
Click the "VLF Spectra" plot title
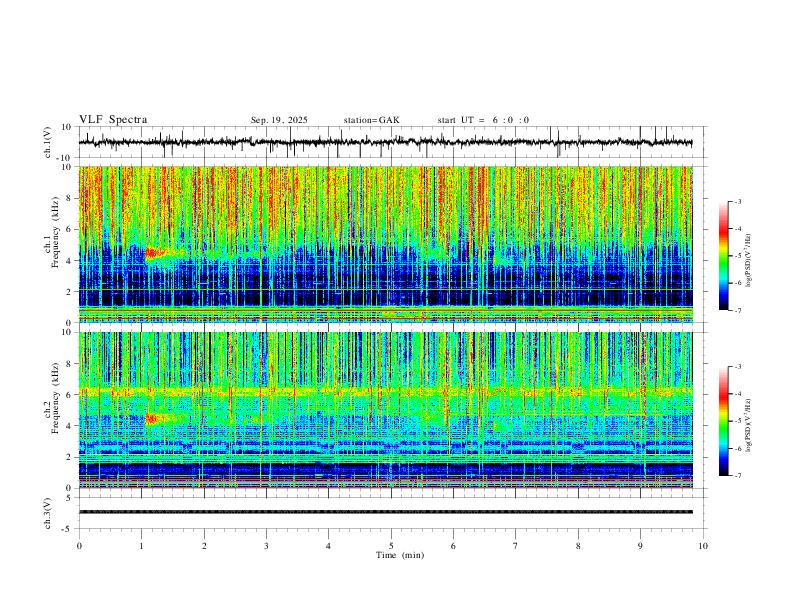point(113,120)
